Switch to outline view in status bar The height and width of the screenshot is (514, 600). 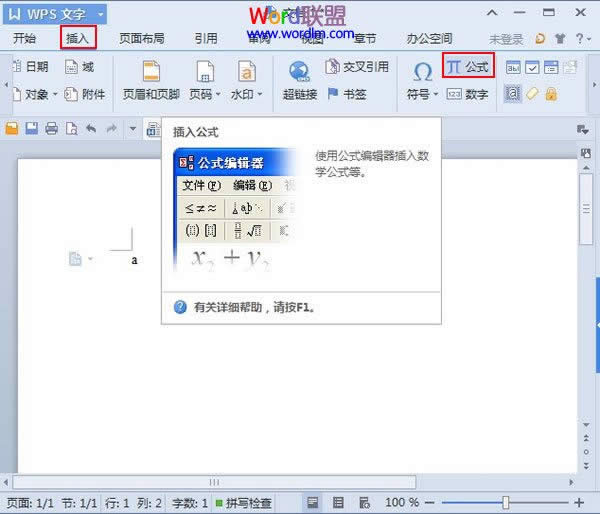pyautogui.click(x=338, y=502)
